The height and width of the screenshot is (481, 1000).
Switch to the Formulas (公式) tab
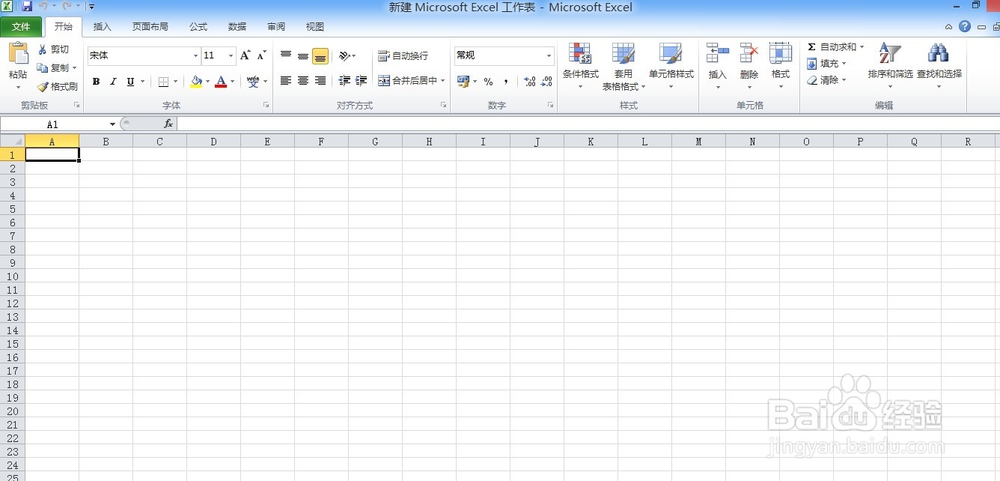(x=198, y=27)
